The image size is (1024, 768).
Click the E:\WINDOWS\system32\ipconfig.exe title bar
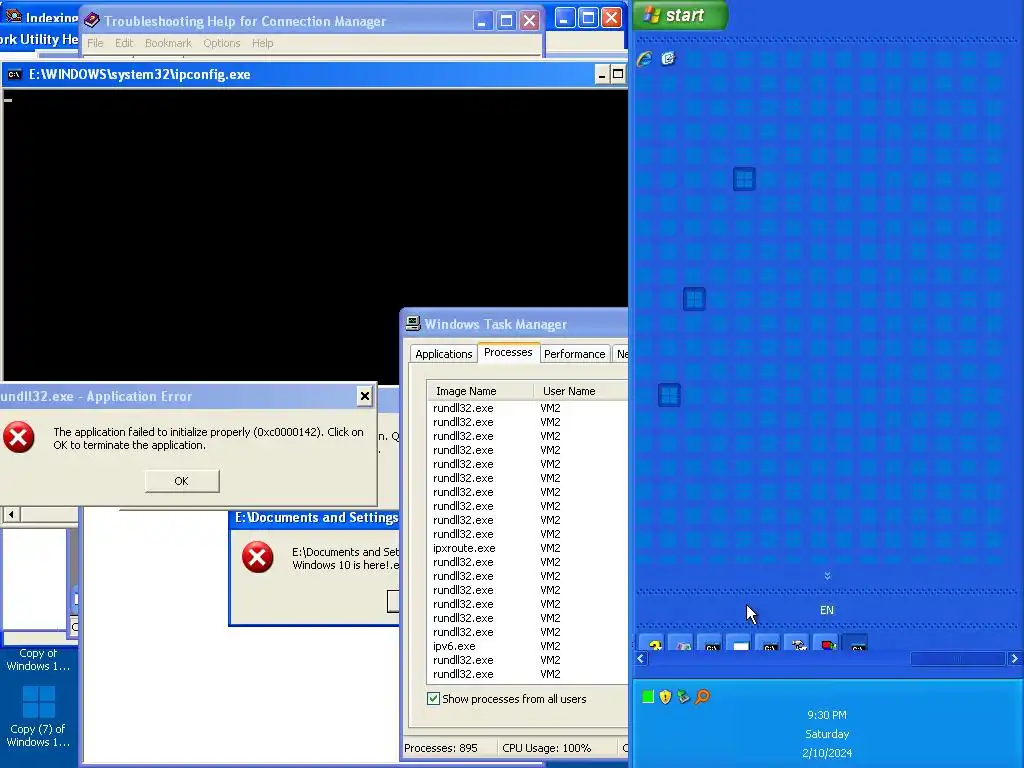[x=313, y=74]
